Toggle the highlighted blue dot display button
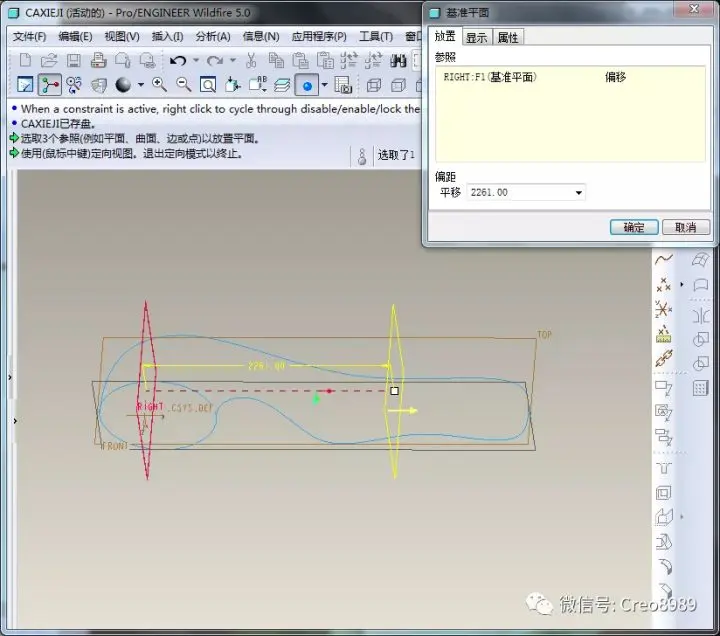This screenshot has width=720, height=636. click(x=307, y=85)
